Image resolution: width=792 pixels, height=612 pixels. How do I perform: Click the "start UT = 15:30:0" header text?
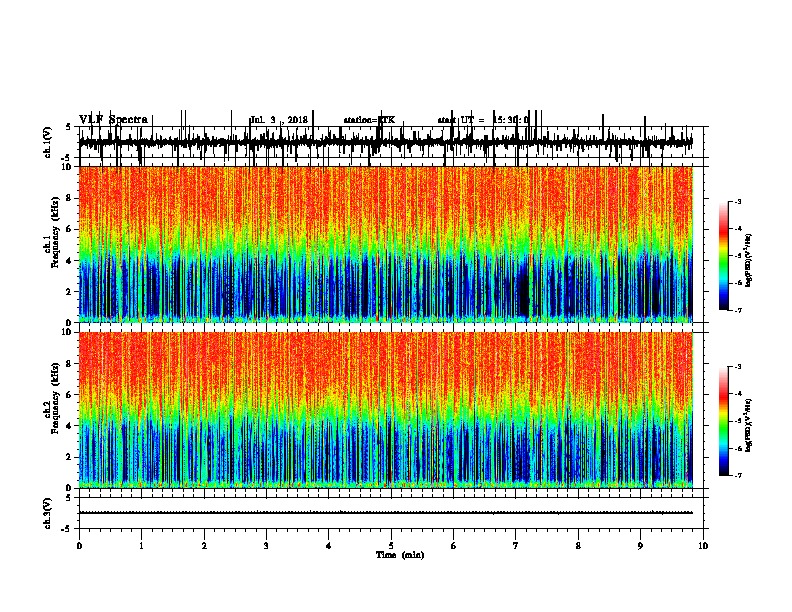483,120
